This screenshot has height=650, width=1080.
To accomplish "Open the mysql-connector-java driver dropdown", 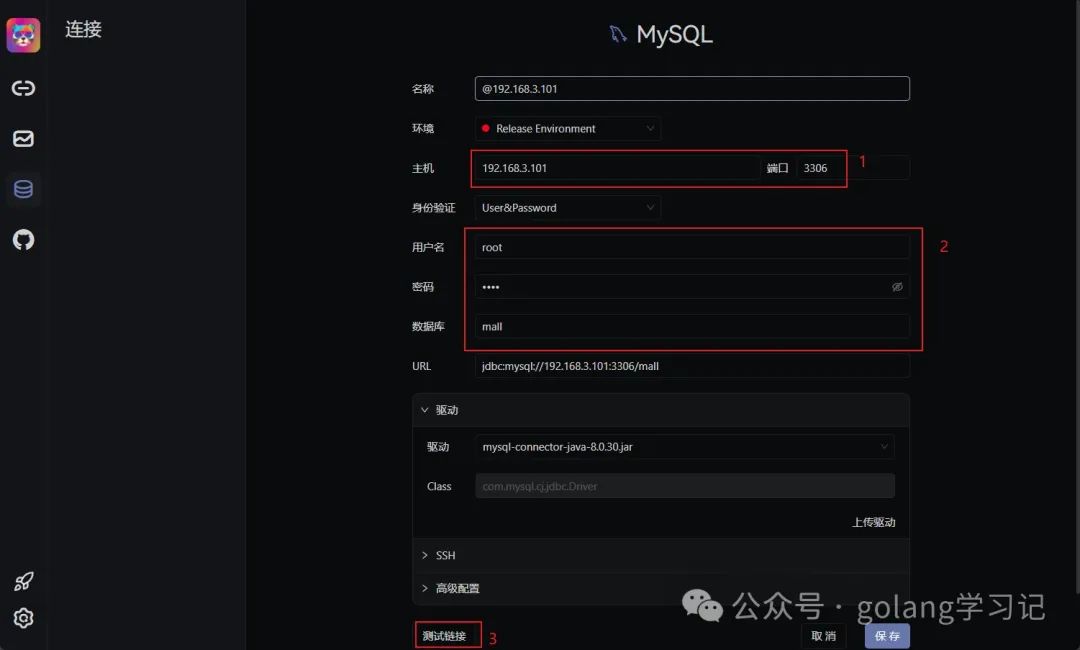I will 685,447.
